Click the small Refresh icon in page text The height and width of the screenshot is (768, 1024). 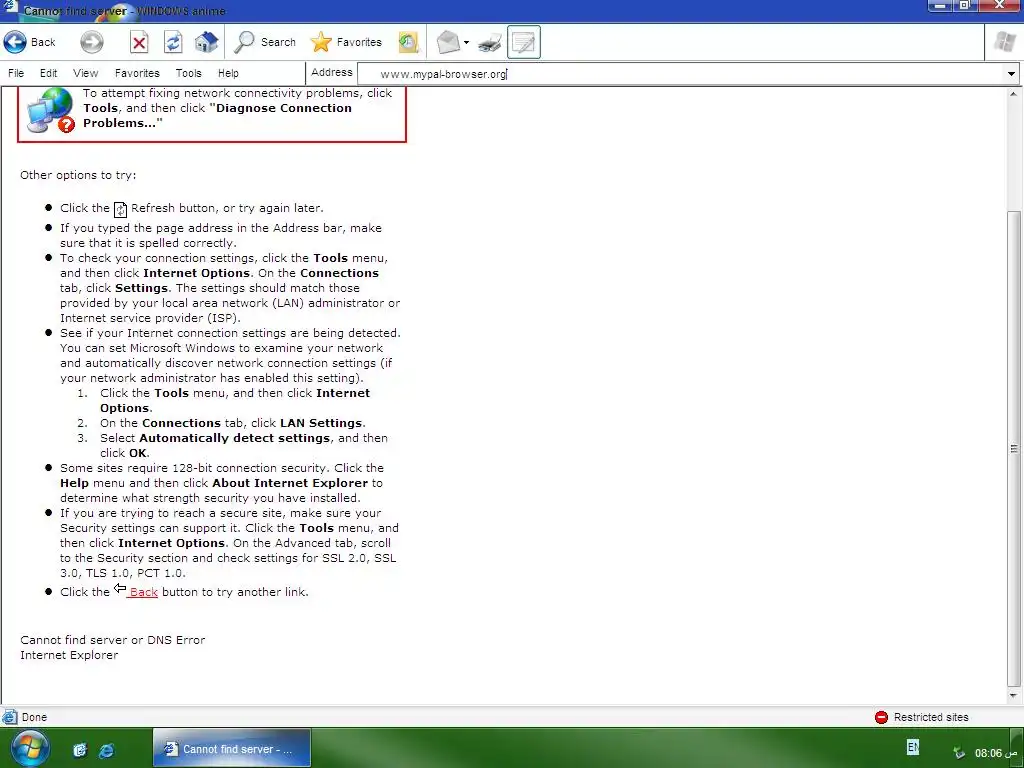point(120,209)
